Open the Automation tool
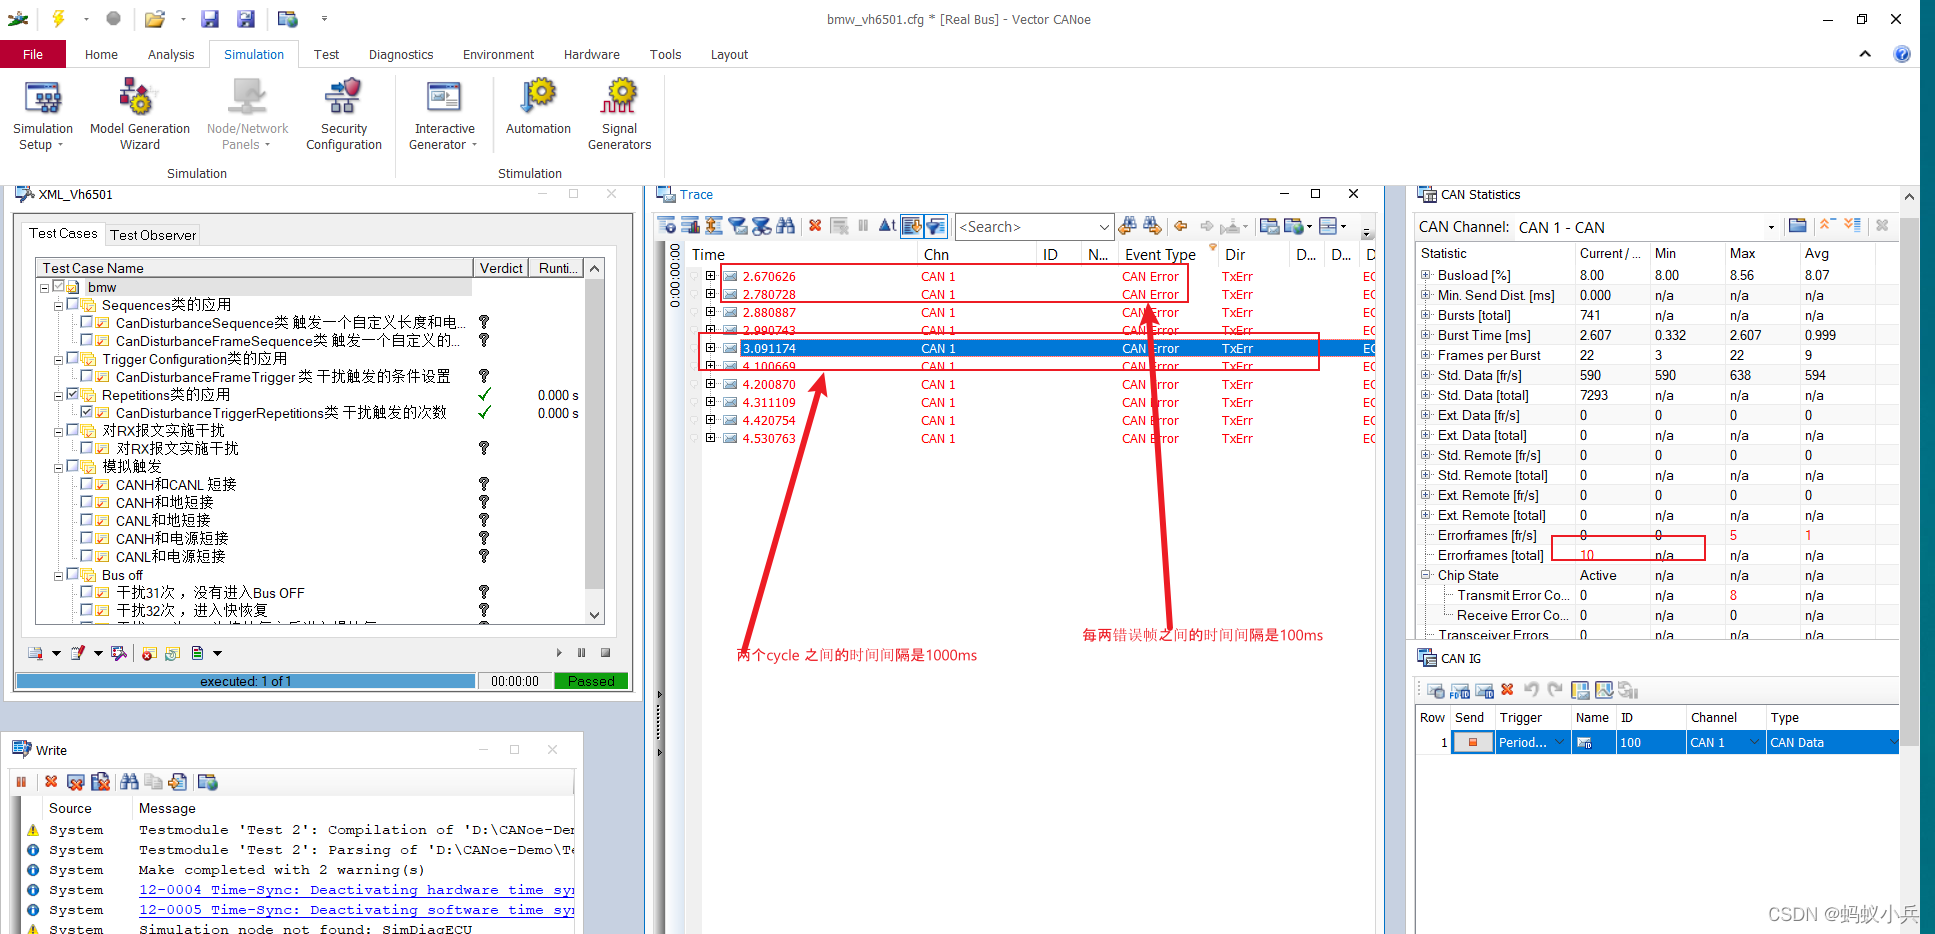The image size is (1935, 934). tap(538, 108)
